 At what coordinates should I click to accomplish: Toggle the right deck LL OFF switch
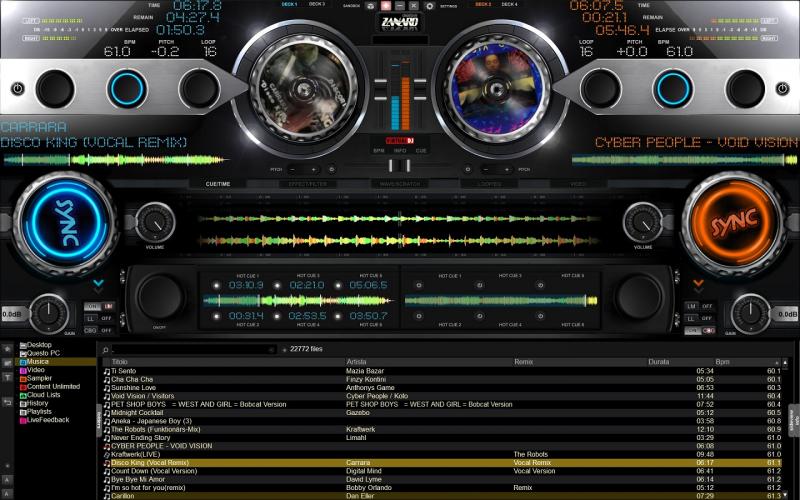pos(699,318)
